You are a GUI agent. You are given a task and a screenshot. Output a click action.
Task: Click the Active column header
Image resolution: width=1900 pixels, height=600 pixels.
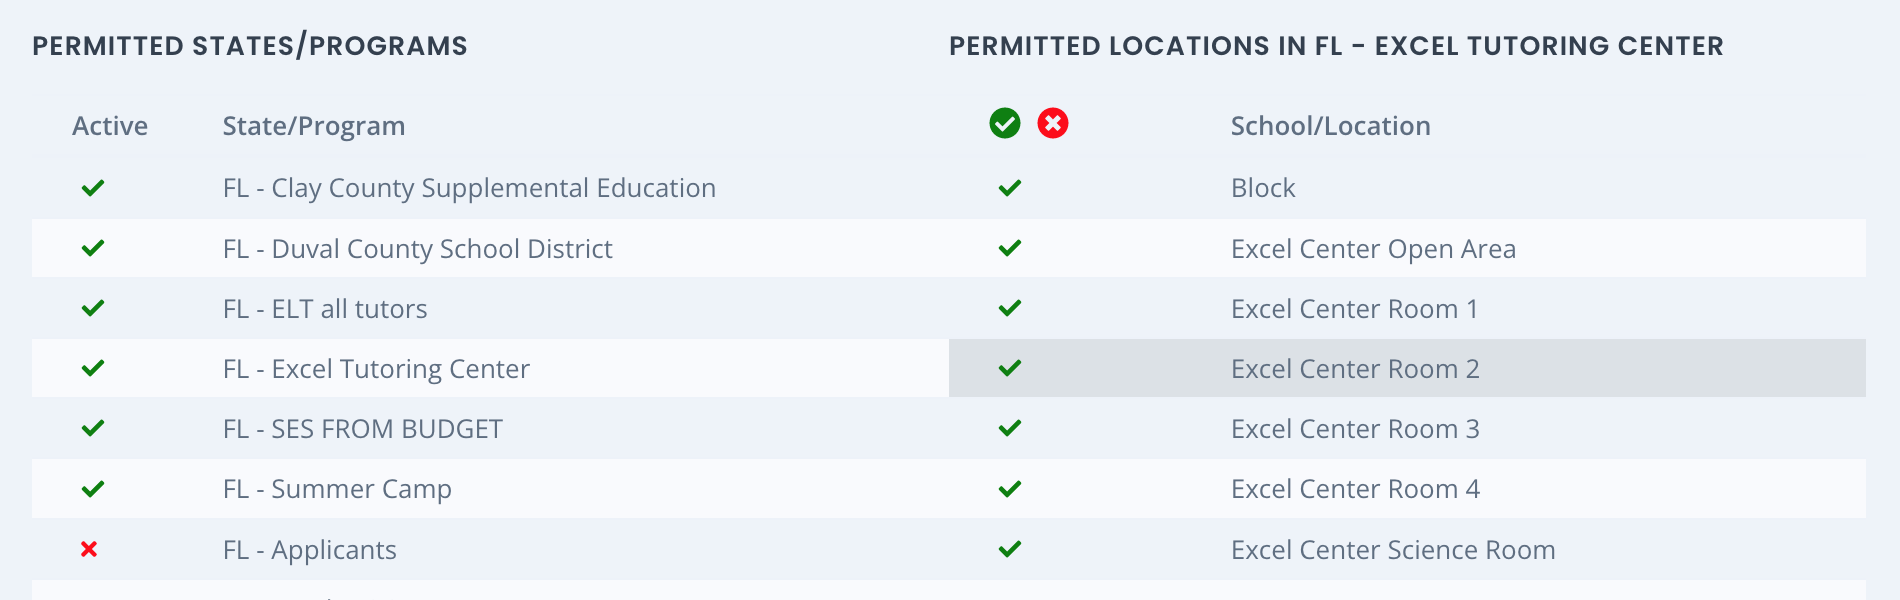click(110, 126)
